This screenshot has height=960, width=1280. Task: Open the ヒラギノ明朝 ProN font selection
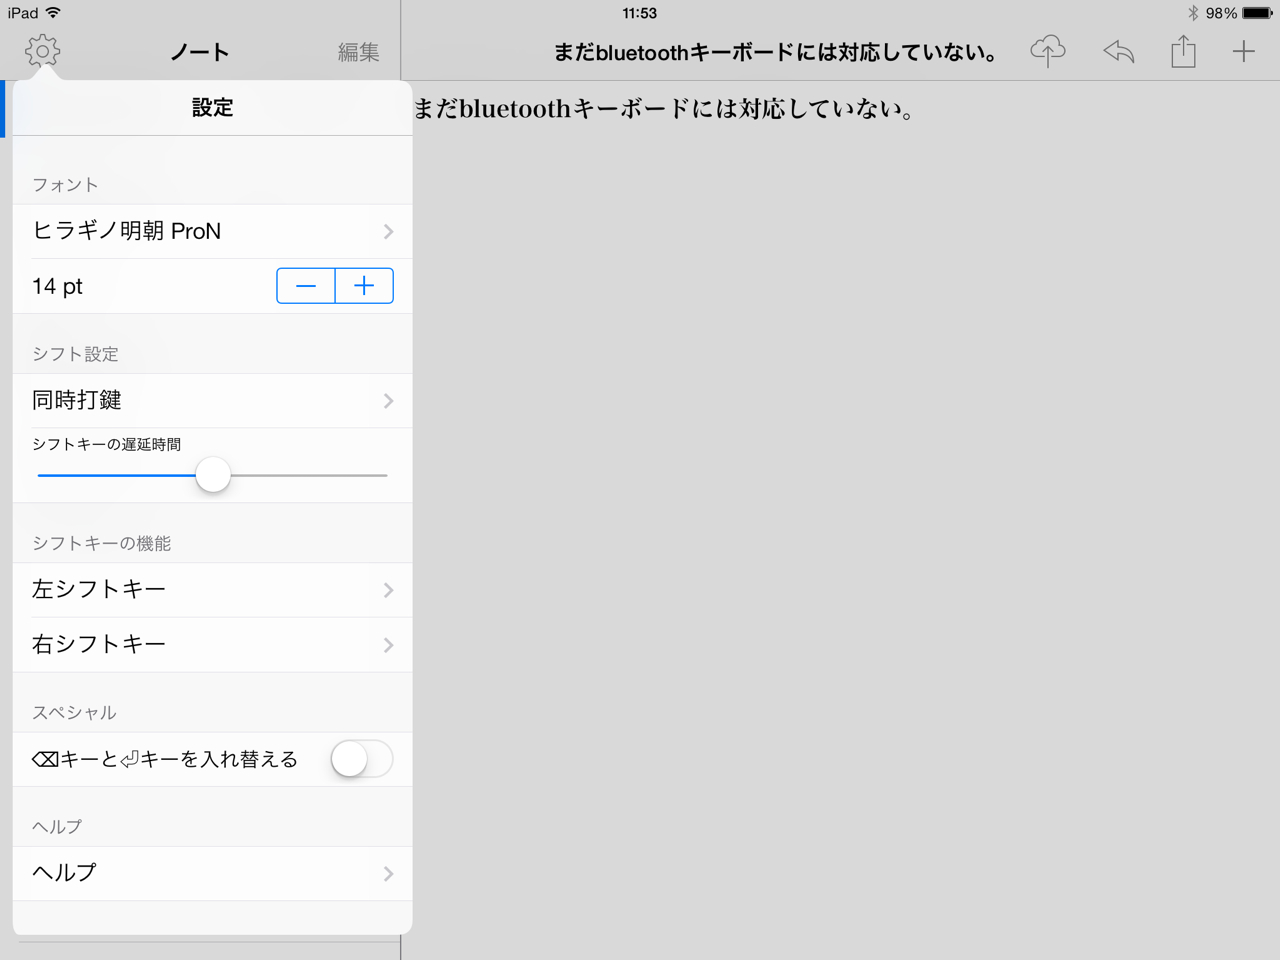pyautogui.click(x=212, y=231)
